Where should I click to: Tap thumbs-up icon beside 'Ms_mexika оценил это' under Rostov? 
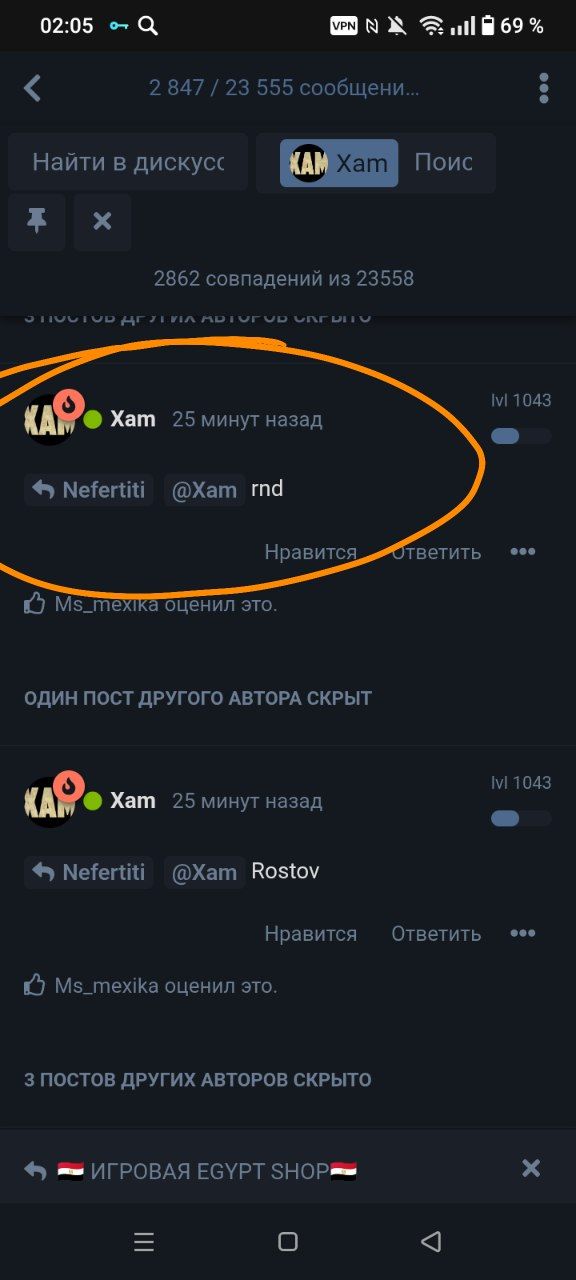point(35,986)
